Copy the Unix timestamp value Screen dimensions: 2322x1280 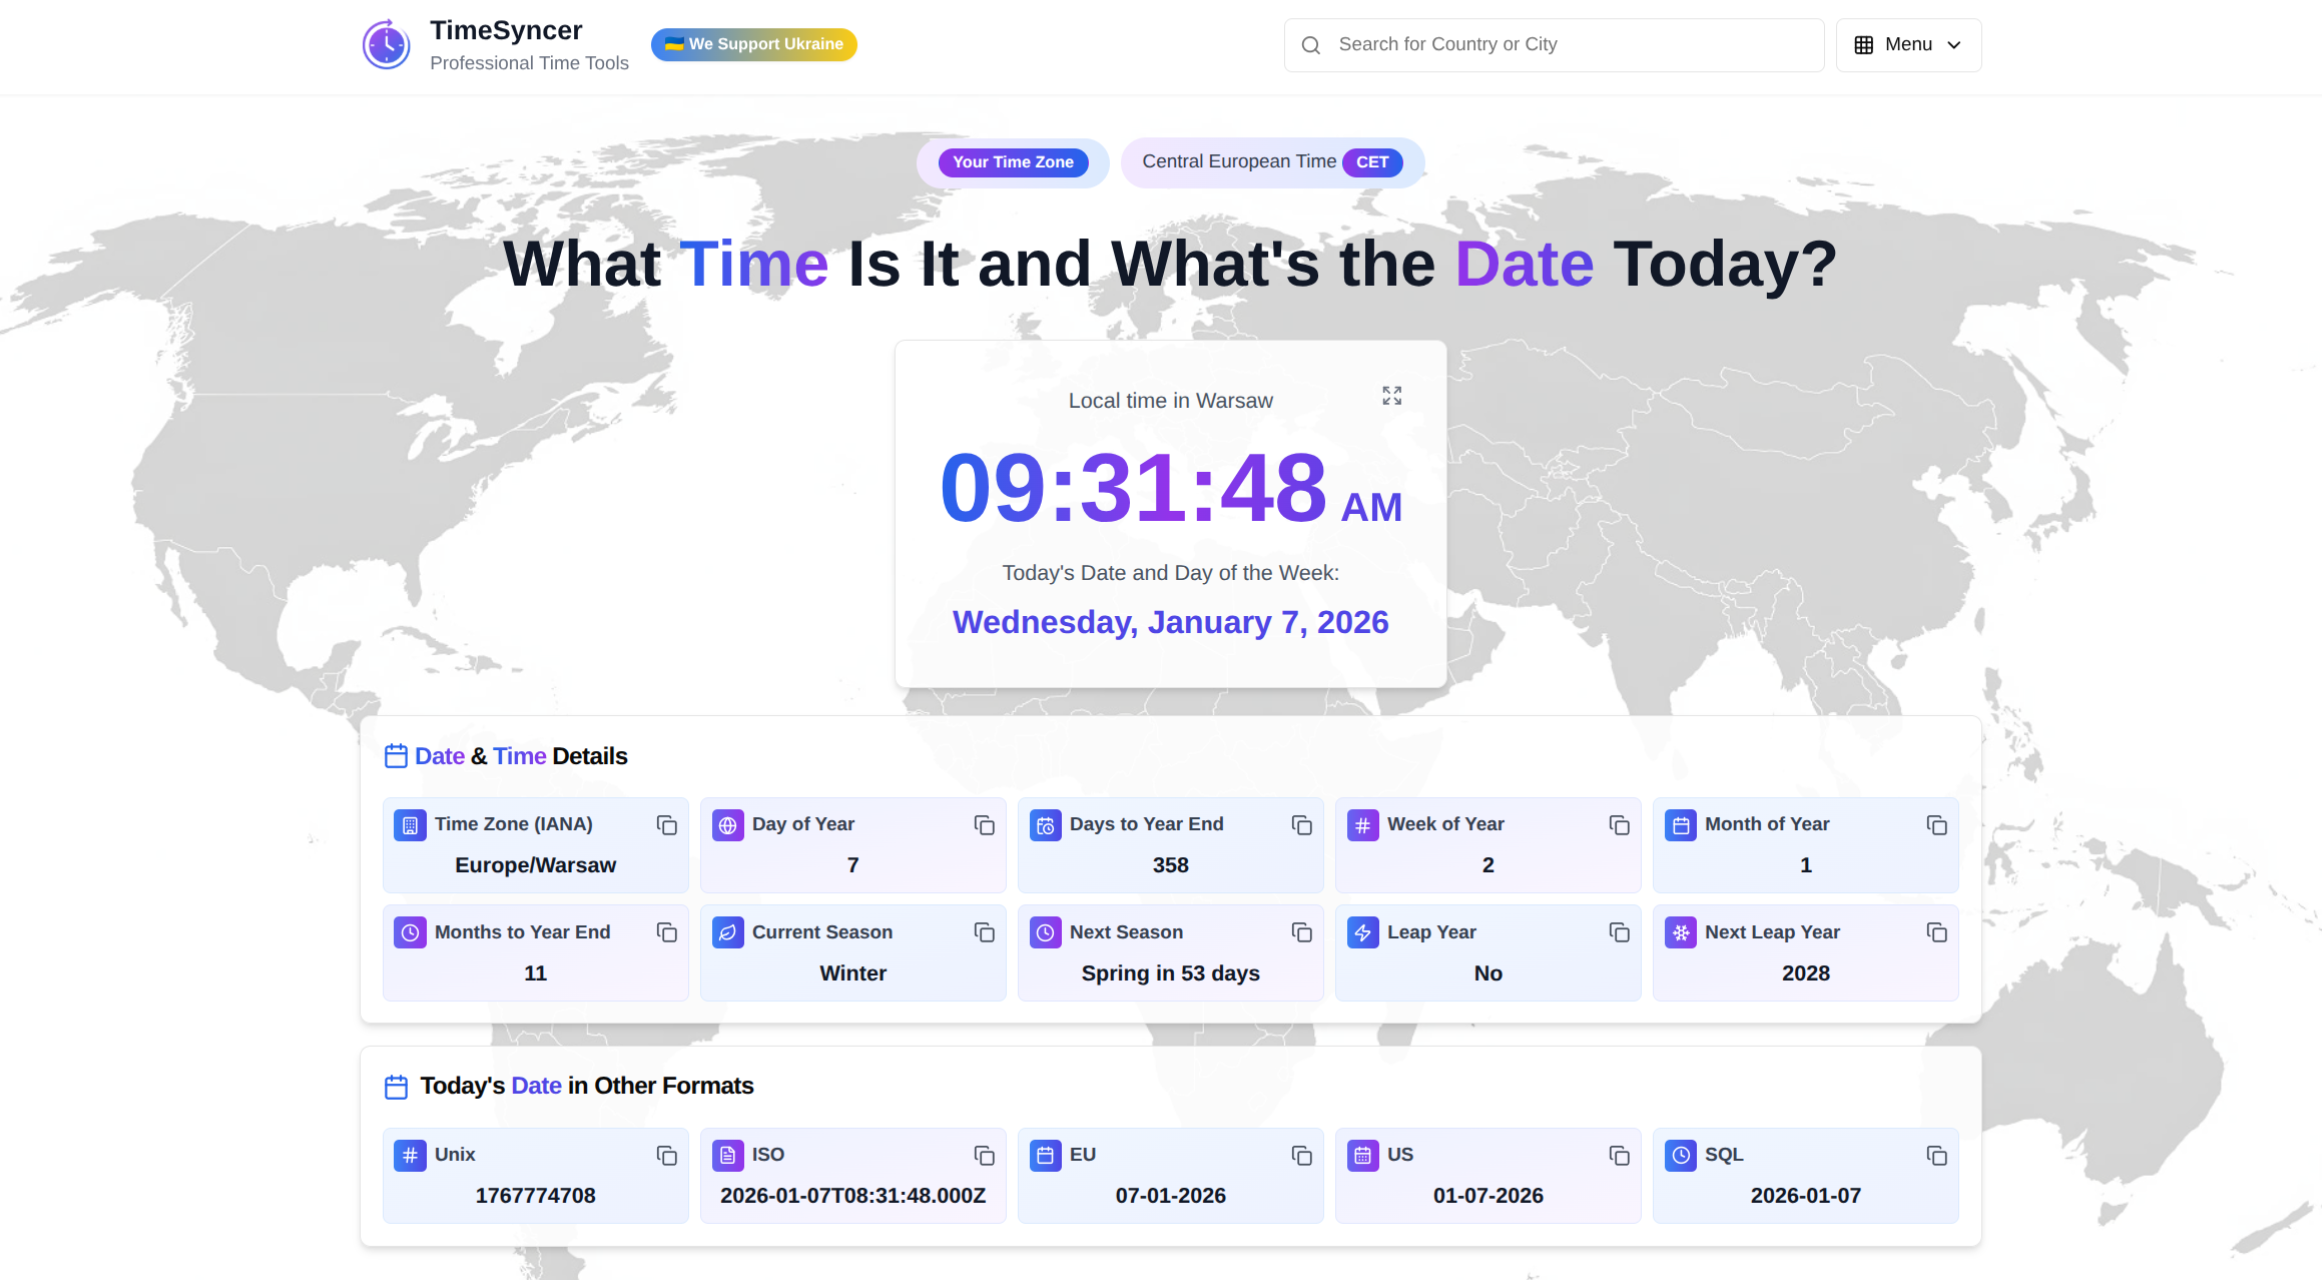tap(667, 1155)
